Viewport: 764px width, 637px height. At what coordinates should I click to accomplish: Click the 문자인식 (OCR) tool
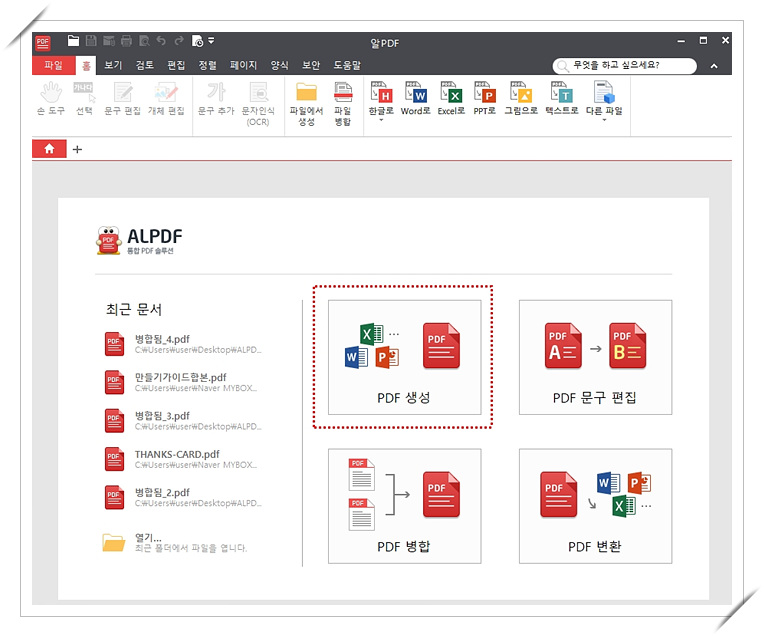[258, 104]
